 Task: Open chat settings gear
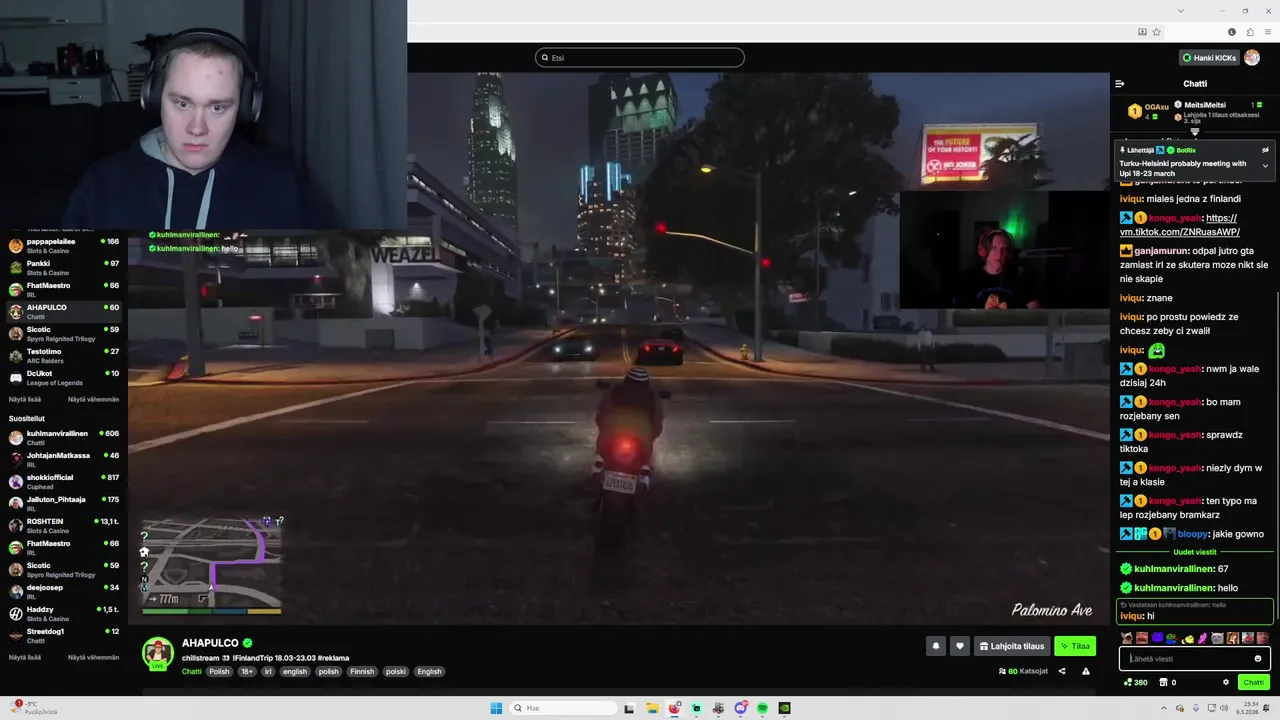1226,683
